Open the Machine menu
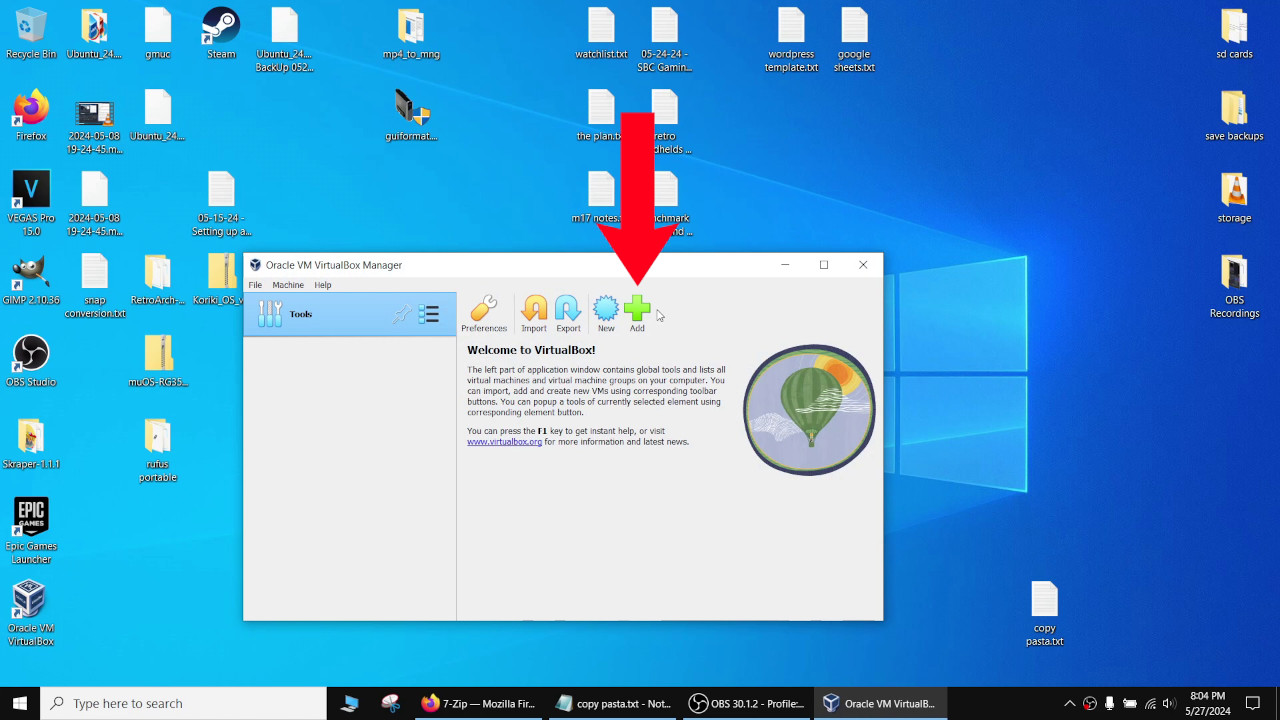The image size is (1280, 720). [288, 285]
